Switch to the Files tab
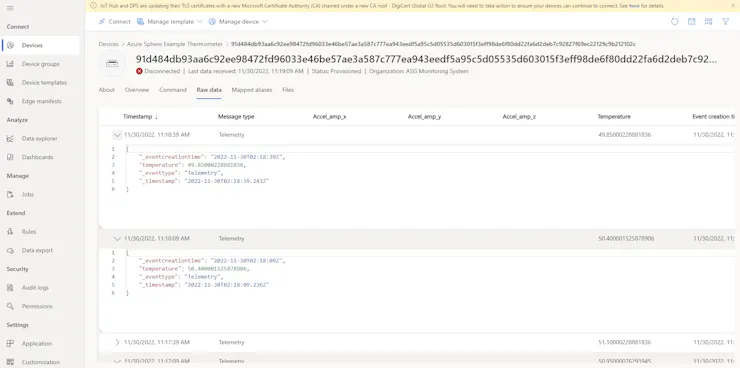The image size is (740, 368). tap(288, 90)
